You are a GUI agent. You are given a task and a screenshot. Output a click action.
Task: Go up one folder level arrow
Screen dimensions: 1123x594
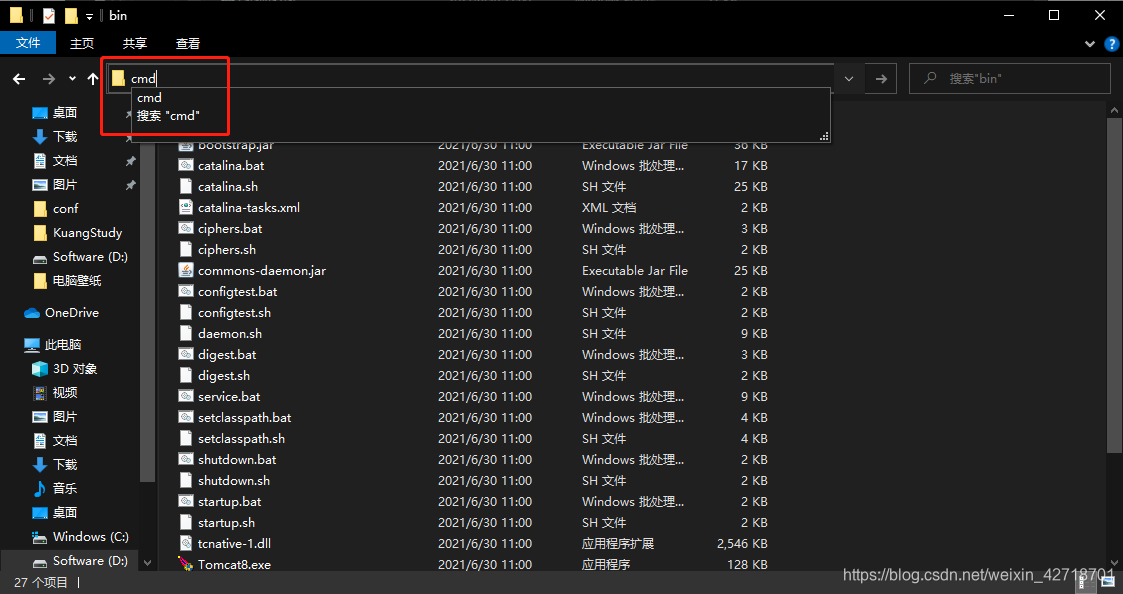(92, 79)
